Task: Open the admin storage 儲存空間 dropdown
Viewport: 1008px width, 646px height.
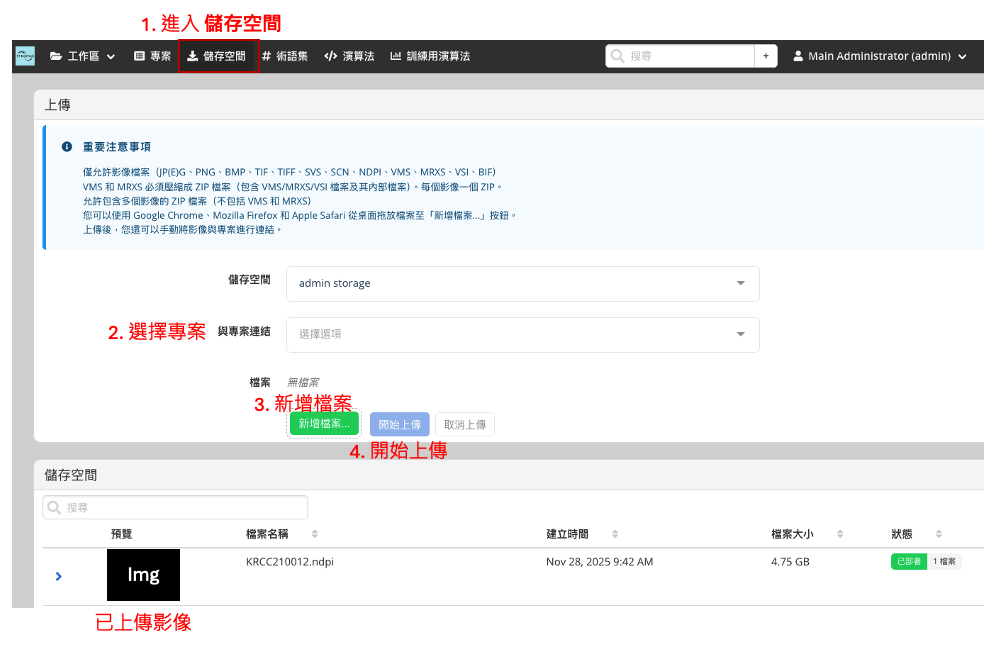Action: tap(522, 283)
